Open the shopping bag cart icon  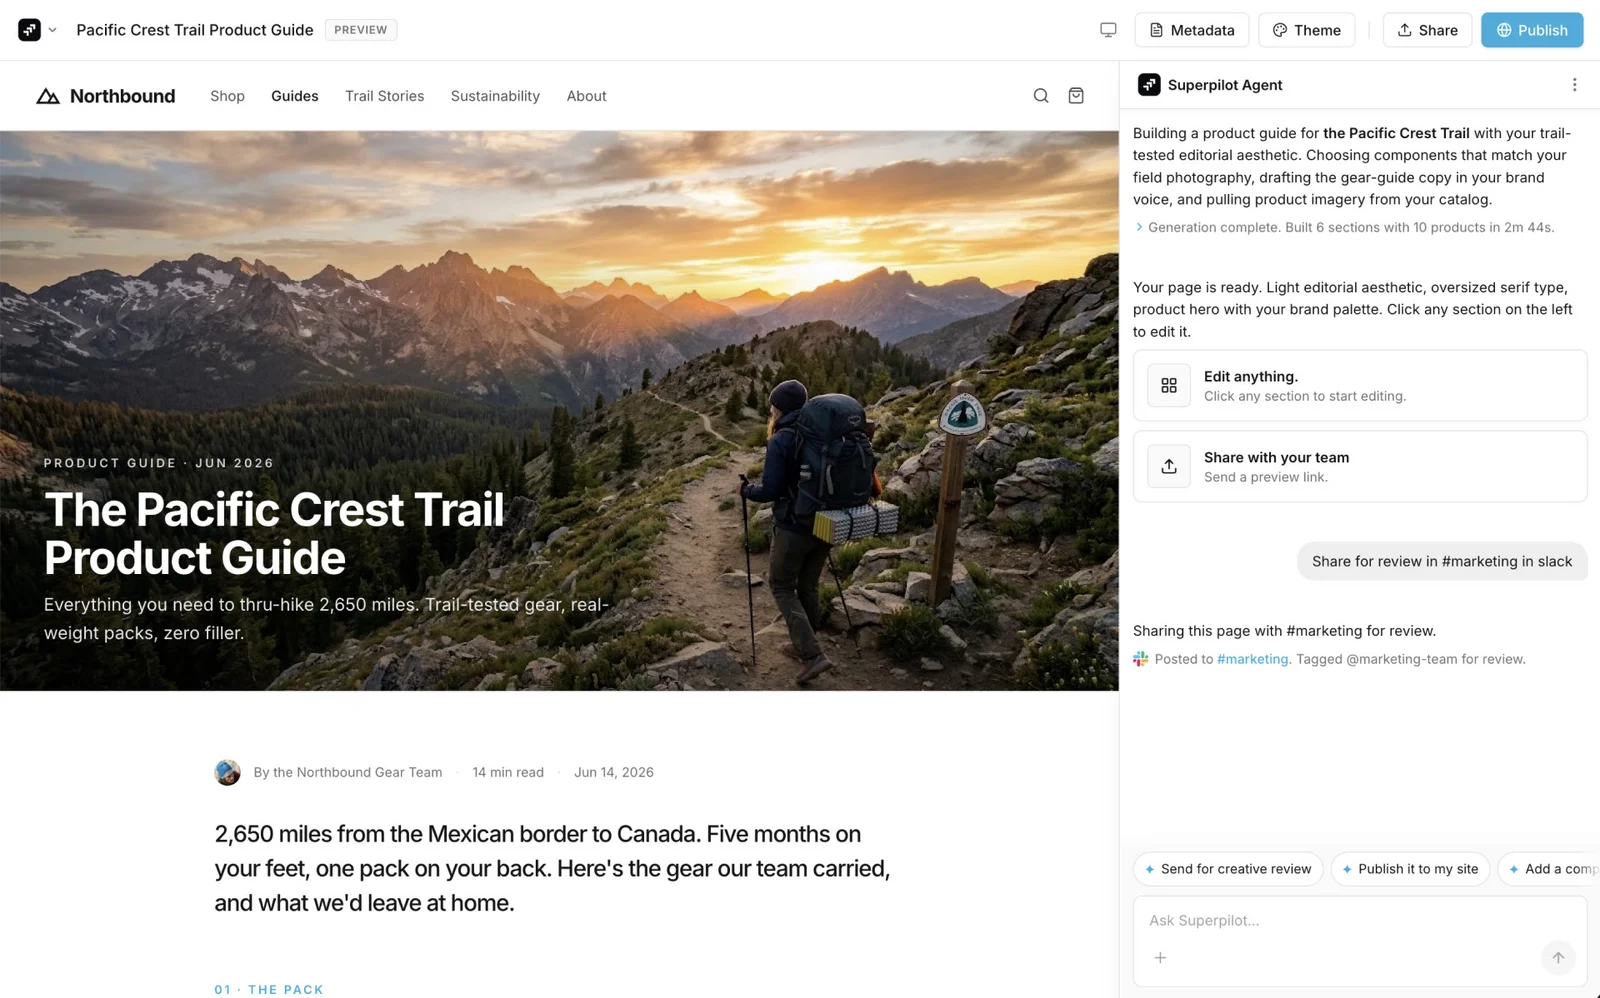(x=1076, y=96)
